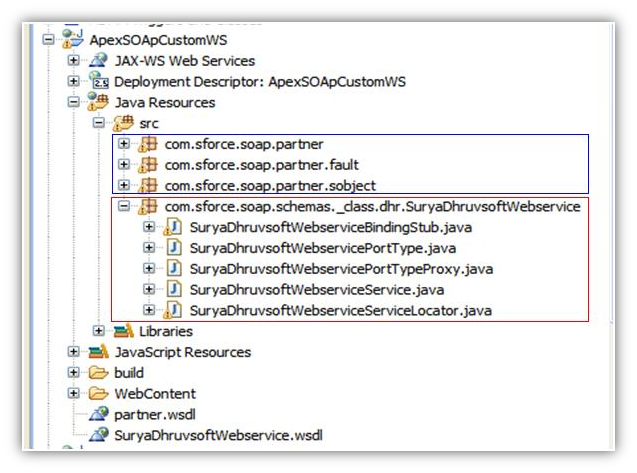
Task: Click the Deployment Descriptor 2.5 icon
Action: [99, 80]
